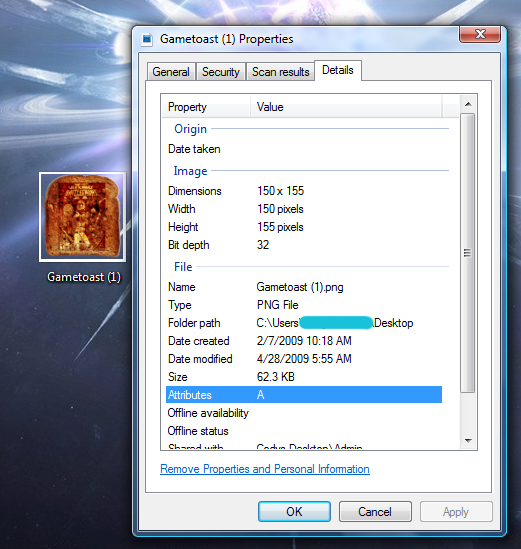This screenshot has width=521, height=549.
Task: Confirm with the OK button
Action: (294, 512)
